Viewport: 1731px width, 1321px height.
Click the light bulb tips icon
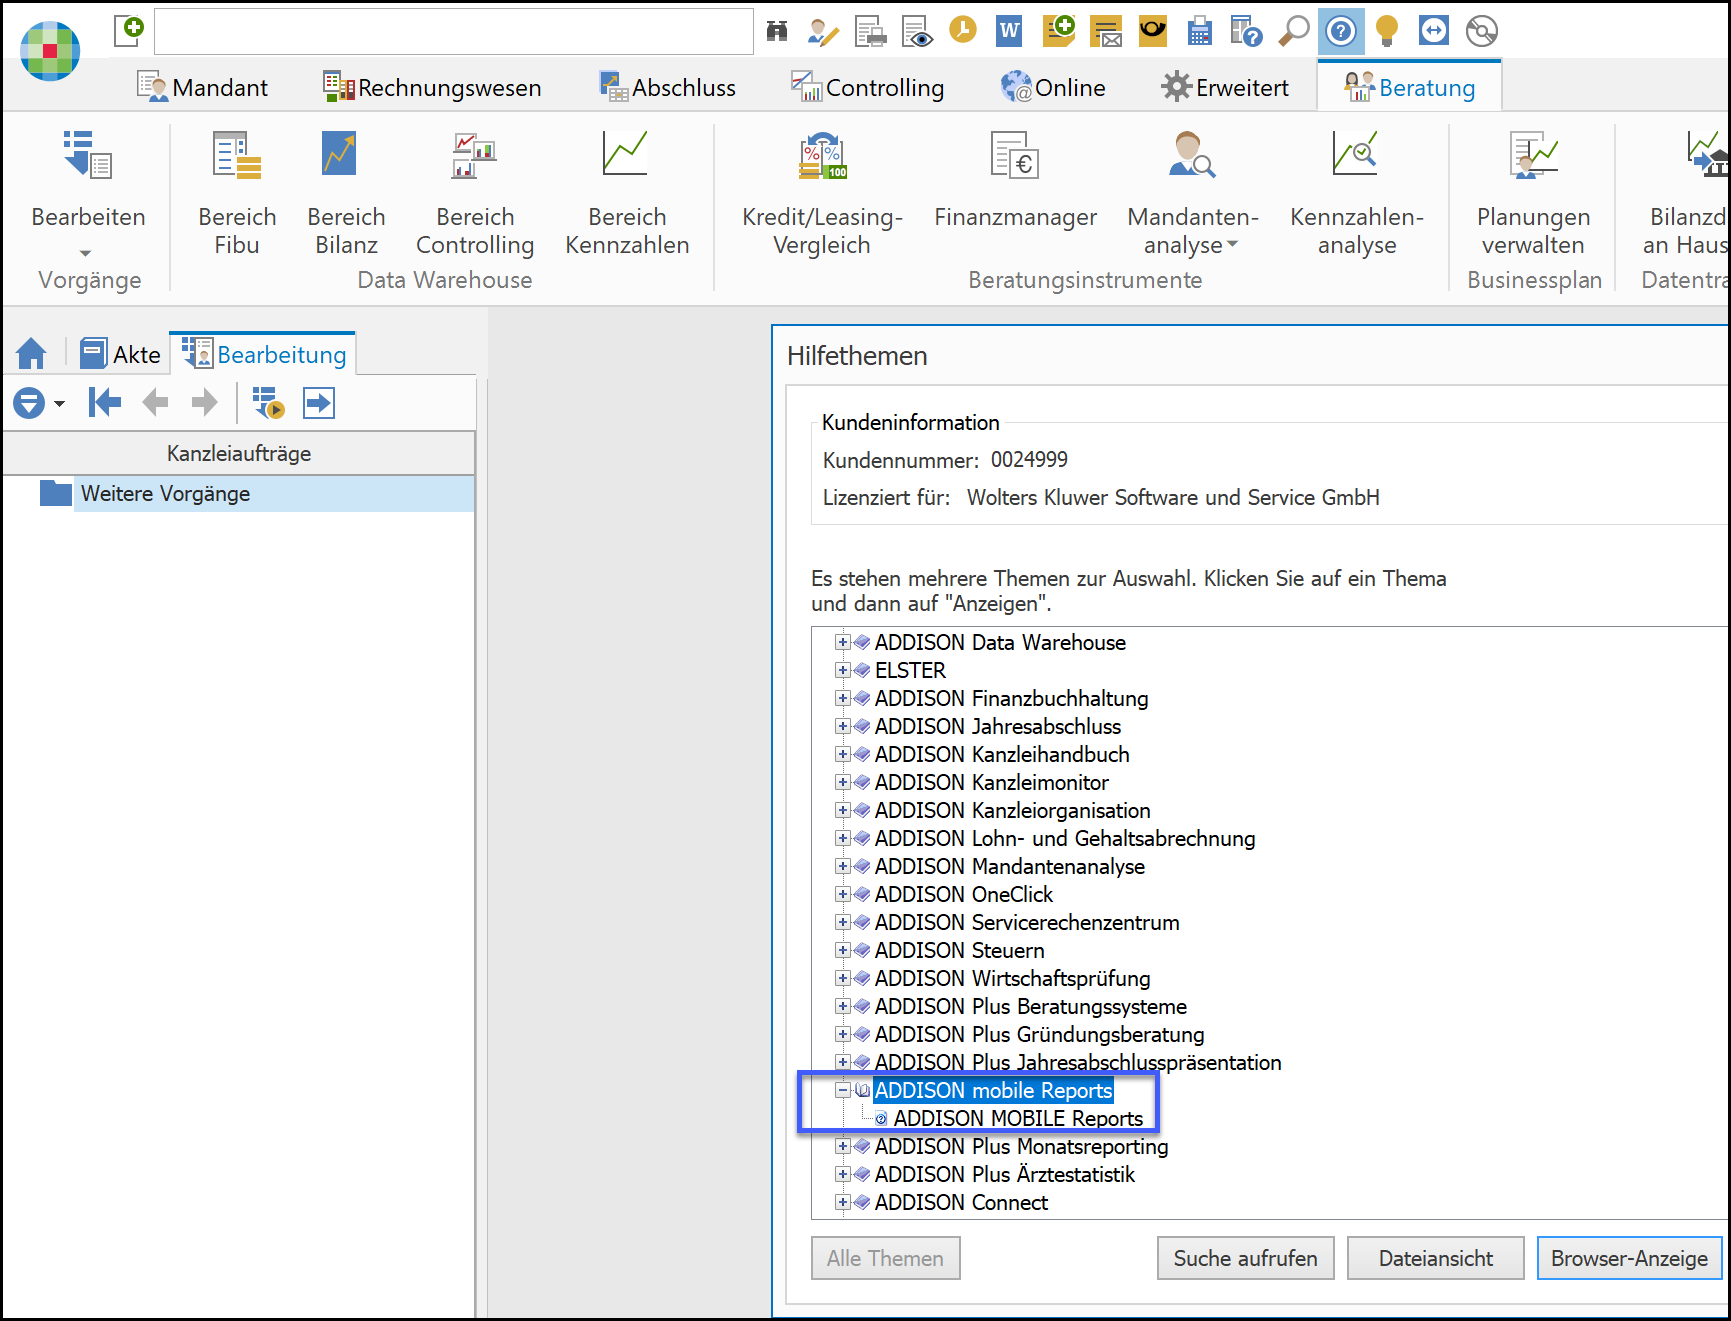tap(1387, 31)
